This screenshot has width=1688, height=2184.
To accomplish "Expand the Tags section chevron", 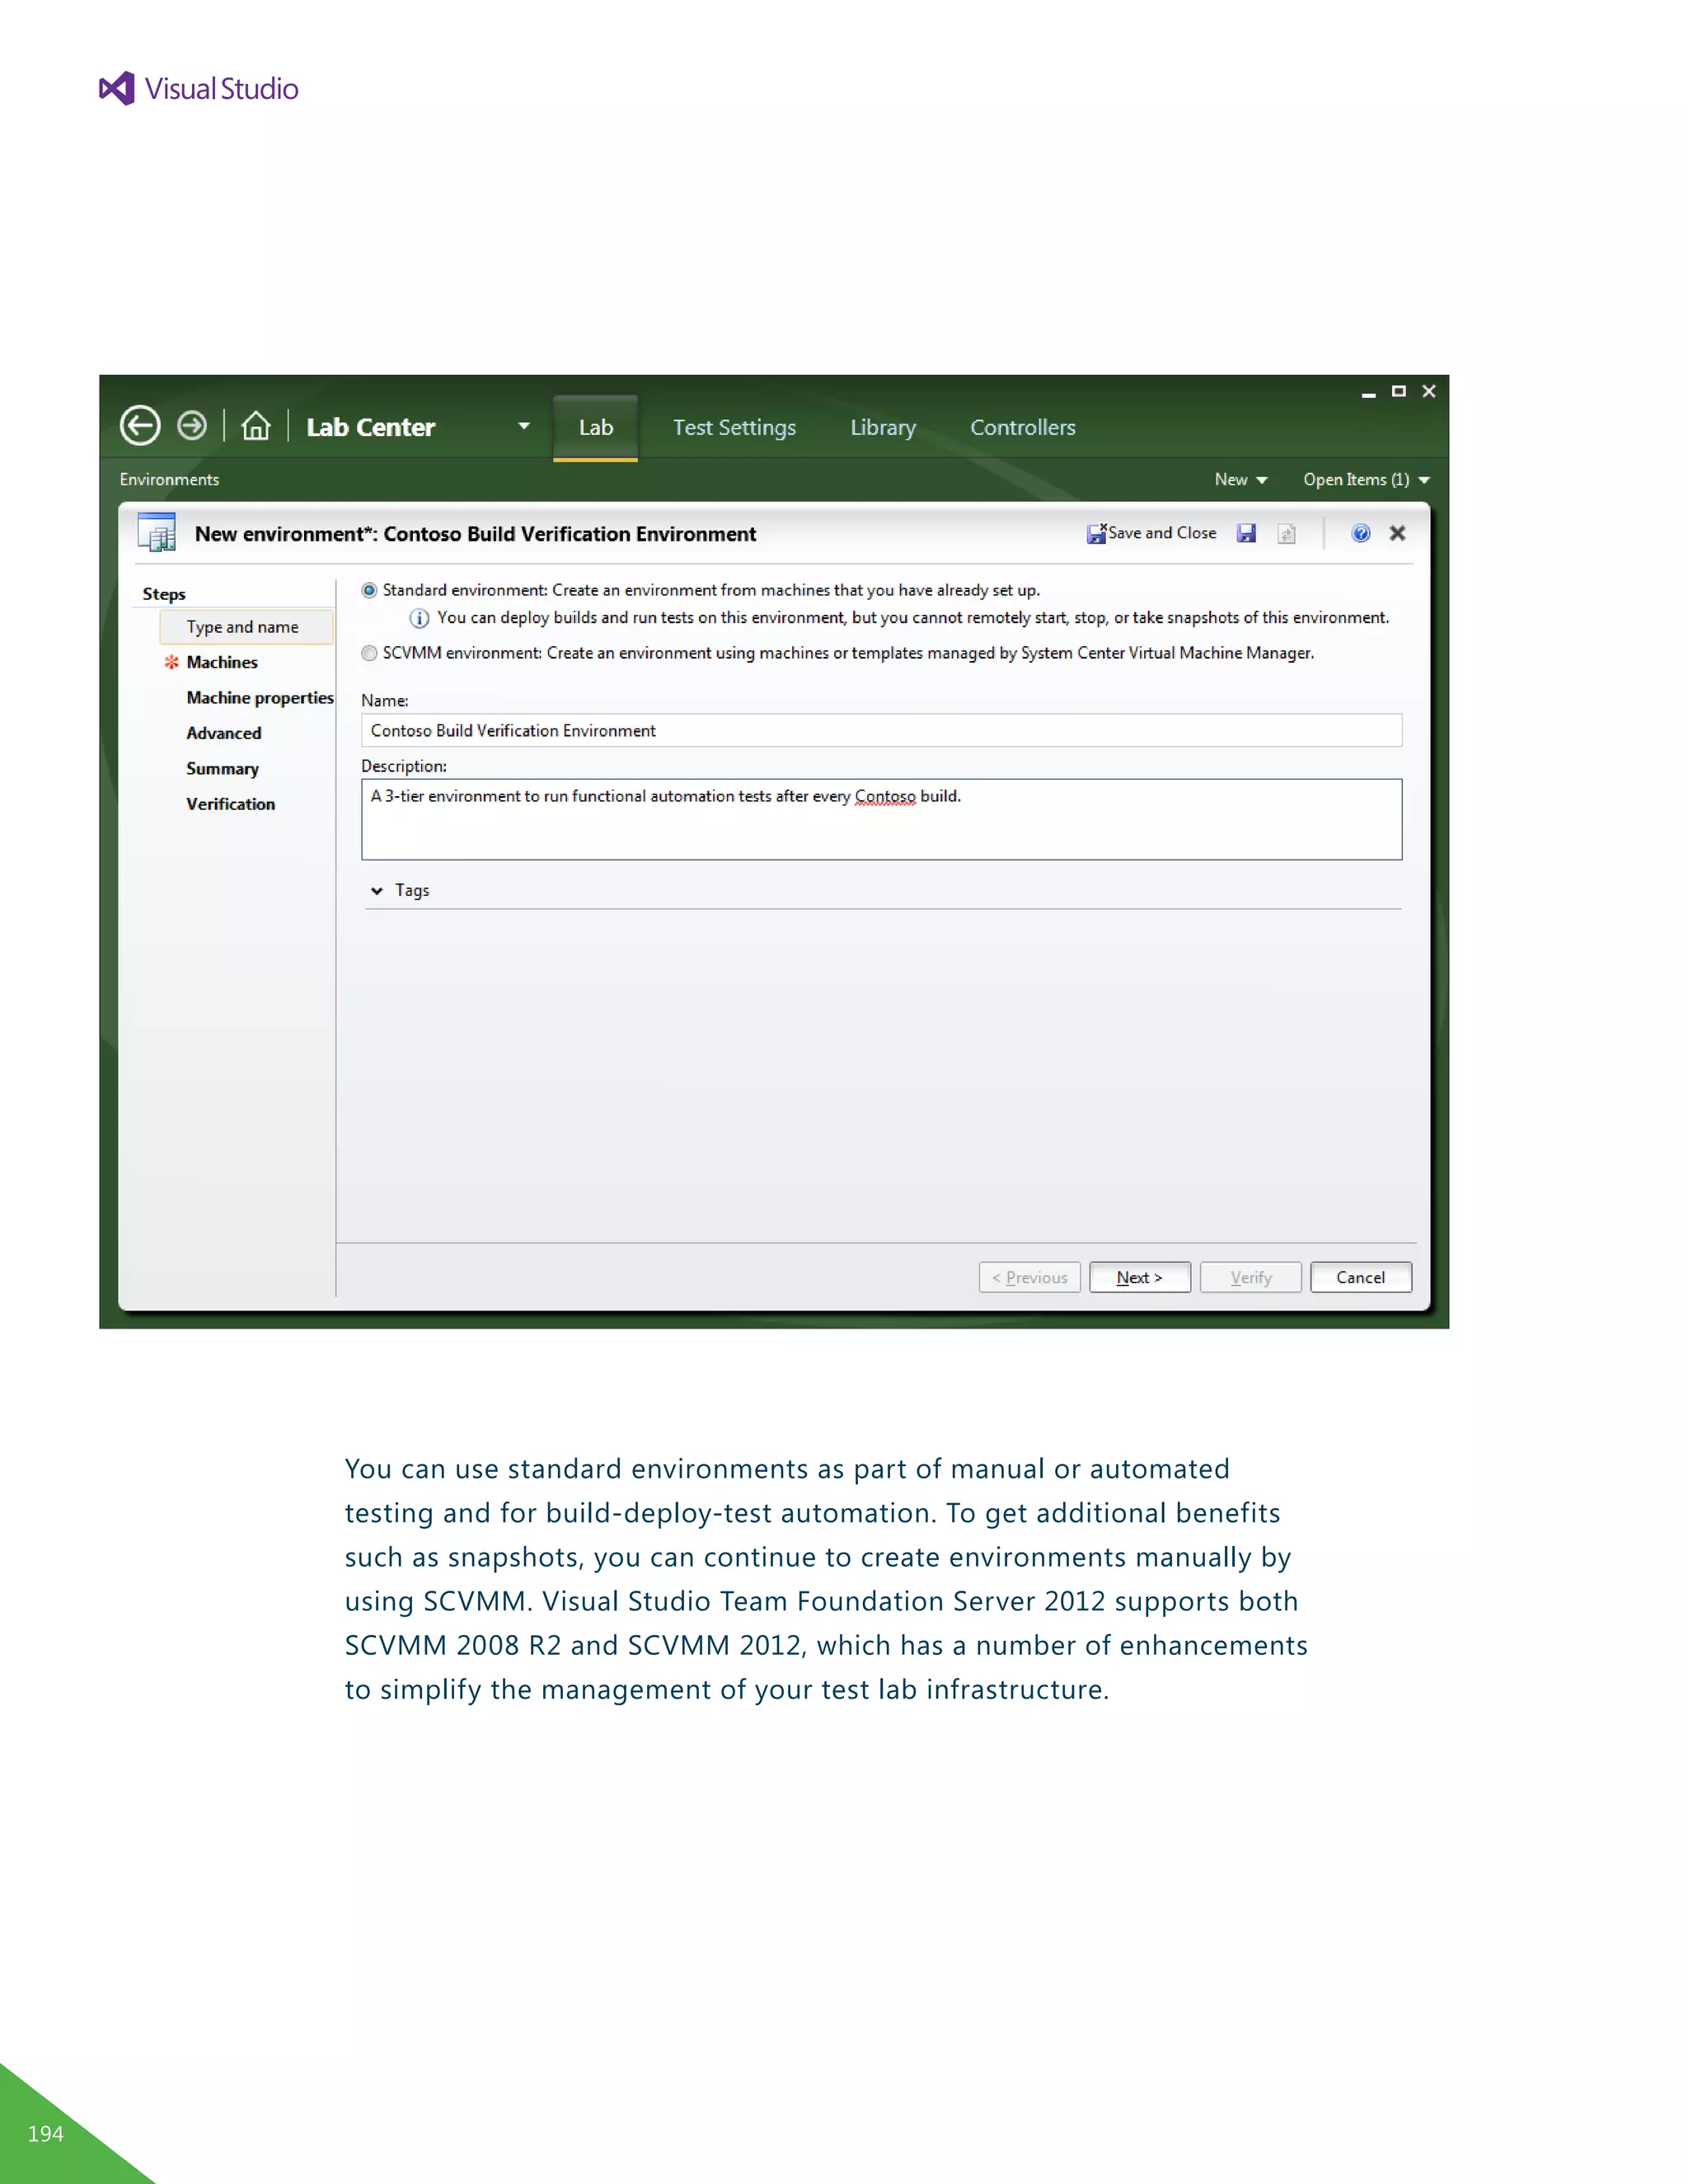I will pos(377,890).
